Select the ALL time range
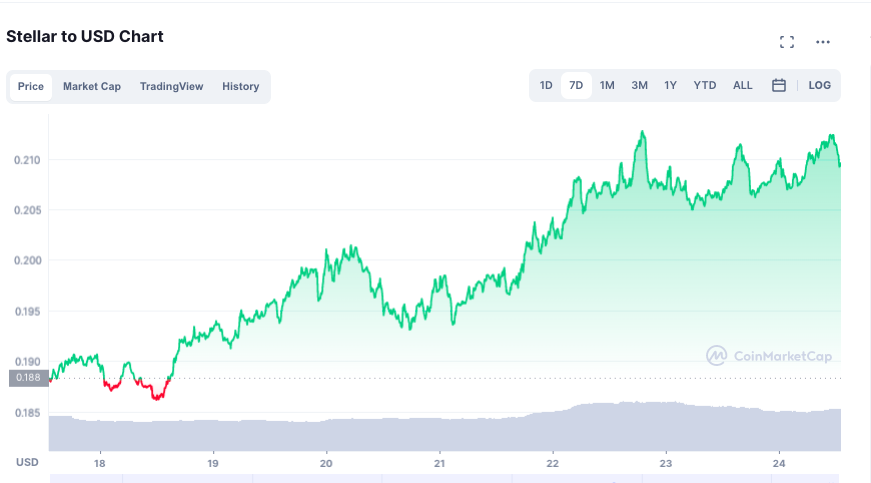Image resolution: width=871 pixels, height=483 pixels. pyautogui.click(x=743, y=85)
